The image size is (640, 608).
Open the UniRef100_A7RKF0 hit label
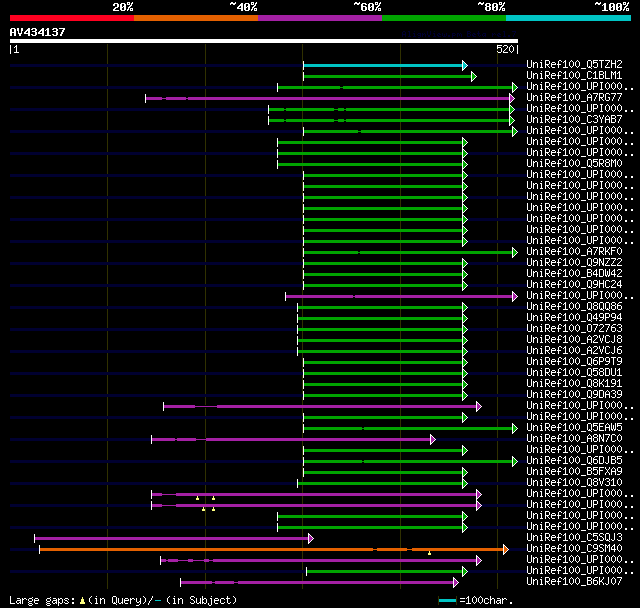pos(574,252)
